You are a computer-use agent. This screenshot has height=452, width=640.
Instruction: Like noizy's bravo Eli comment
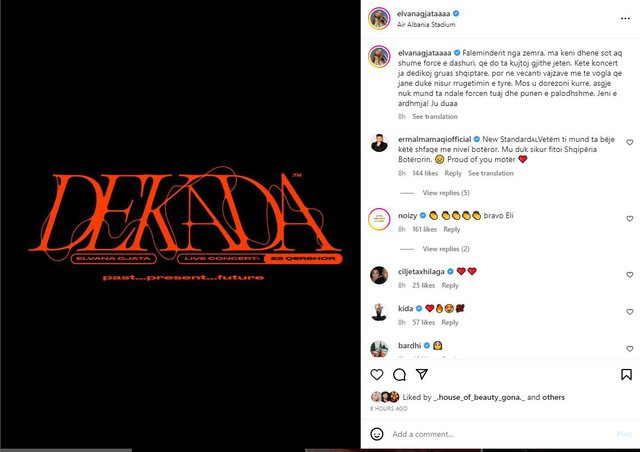[629, 218]
